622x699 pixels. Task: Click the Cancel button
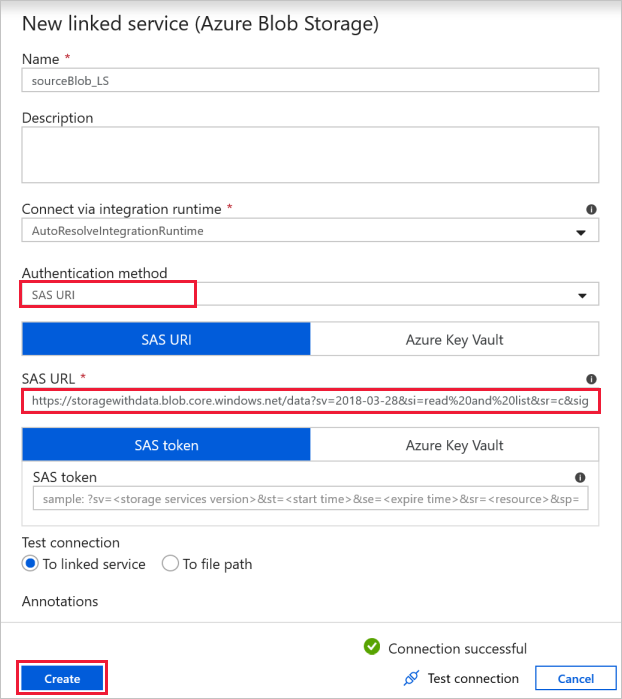(575, 678)
